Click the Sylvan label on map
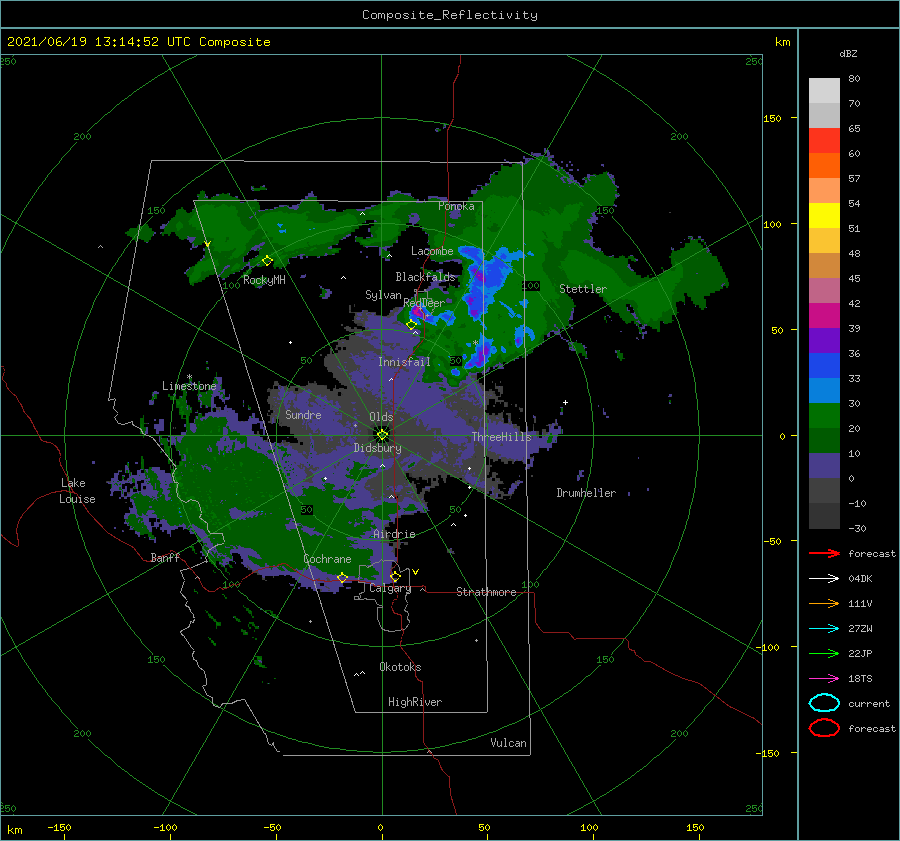This screenshot has height=841, width=900. (x=383, y=295)
